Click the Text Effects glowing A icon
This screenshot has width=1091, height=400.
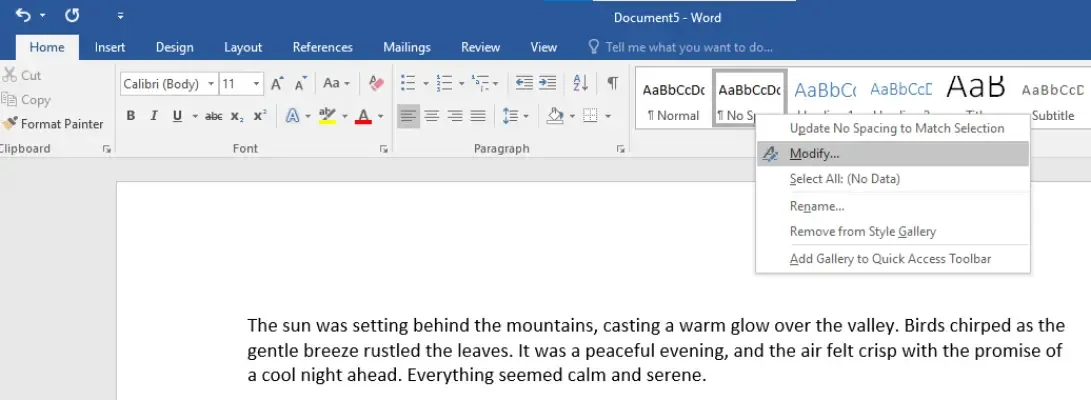293,116
